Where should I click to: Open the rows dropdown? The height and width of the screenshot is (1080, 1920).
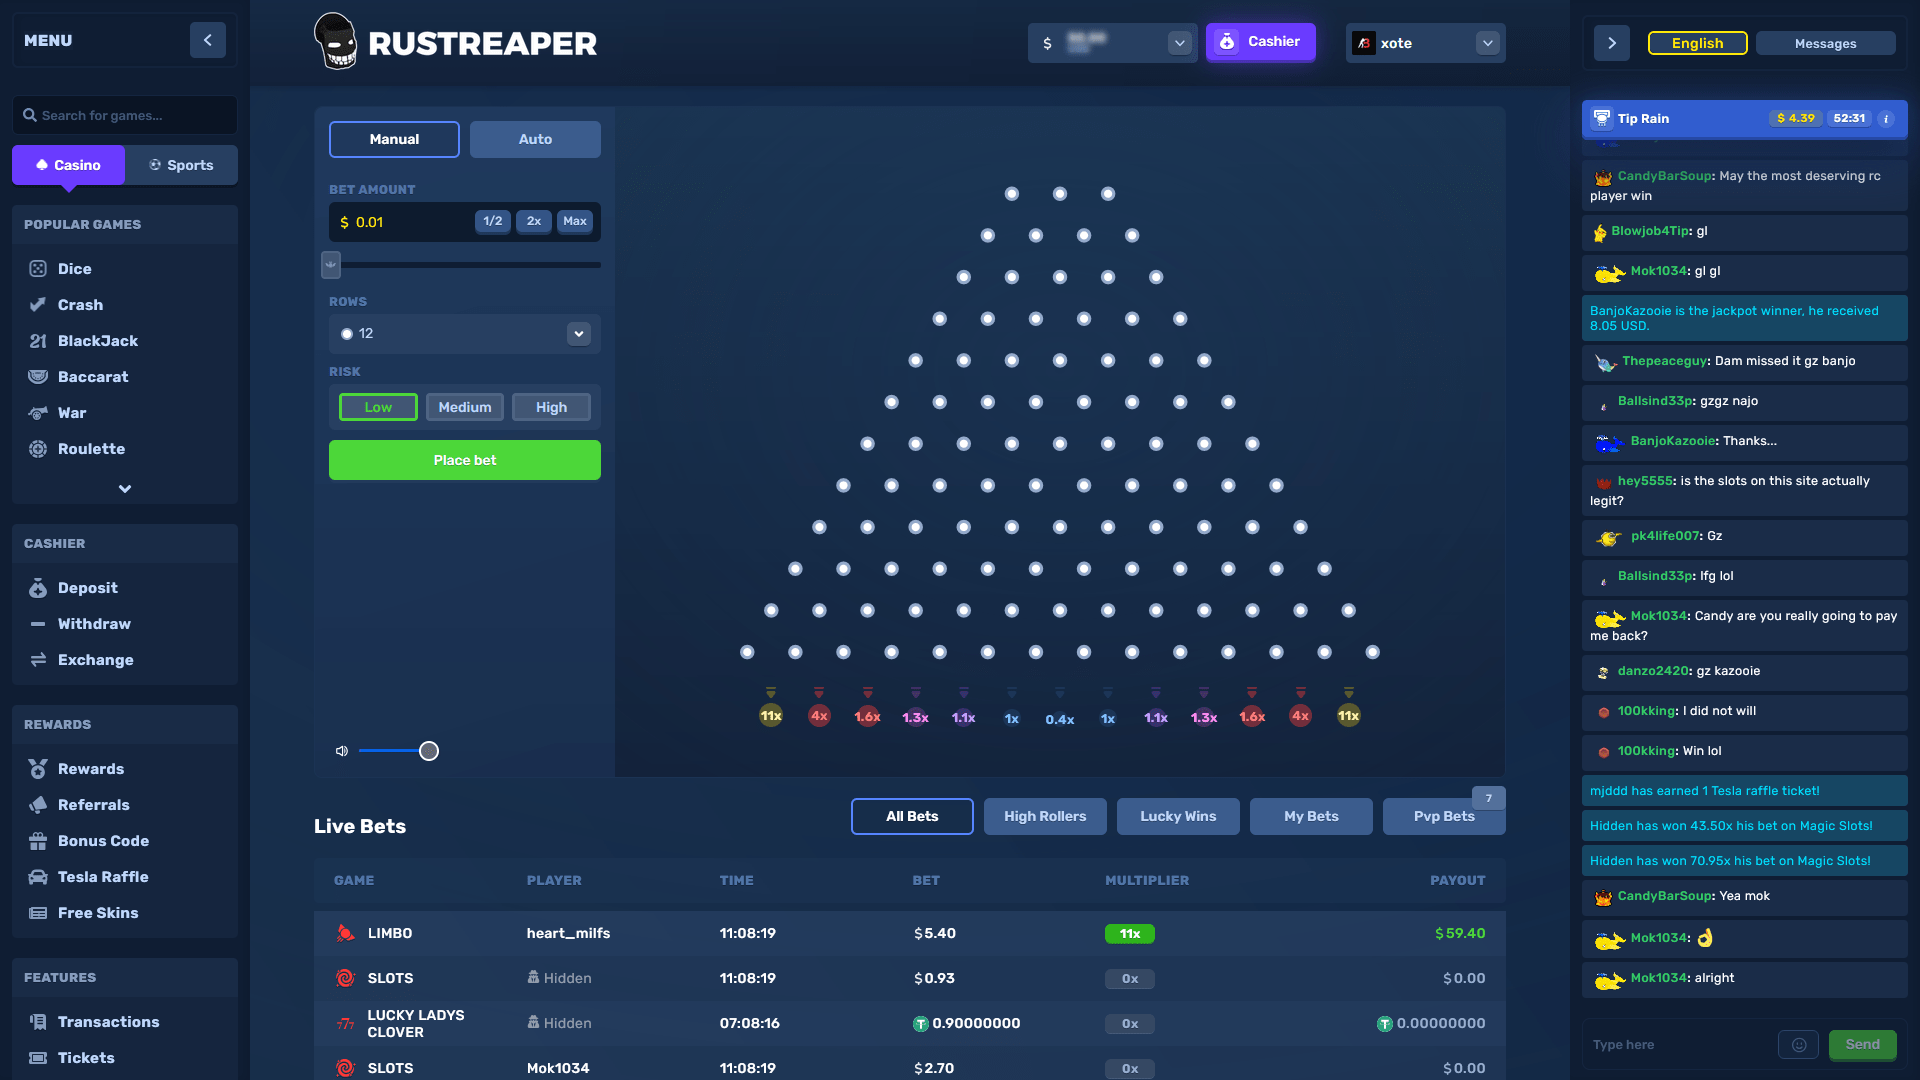click(x=578, y=333)
